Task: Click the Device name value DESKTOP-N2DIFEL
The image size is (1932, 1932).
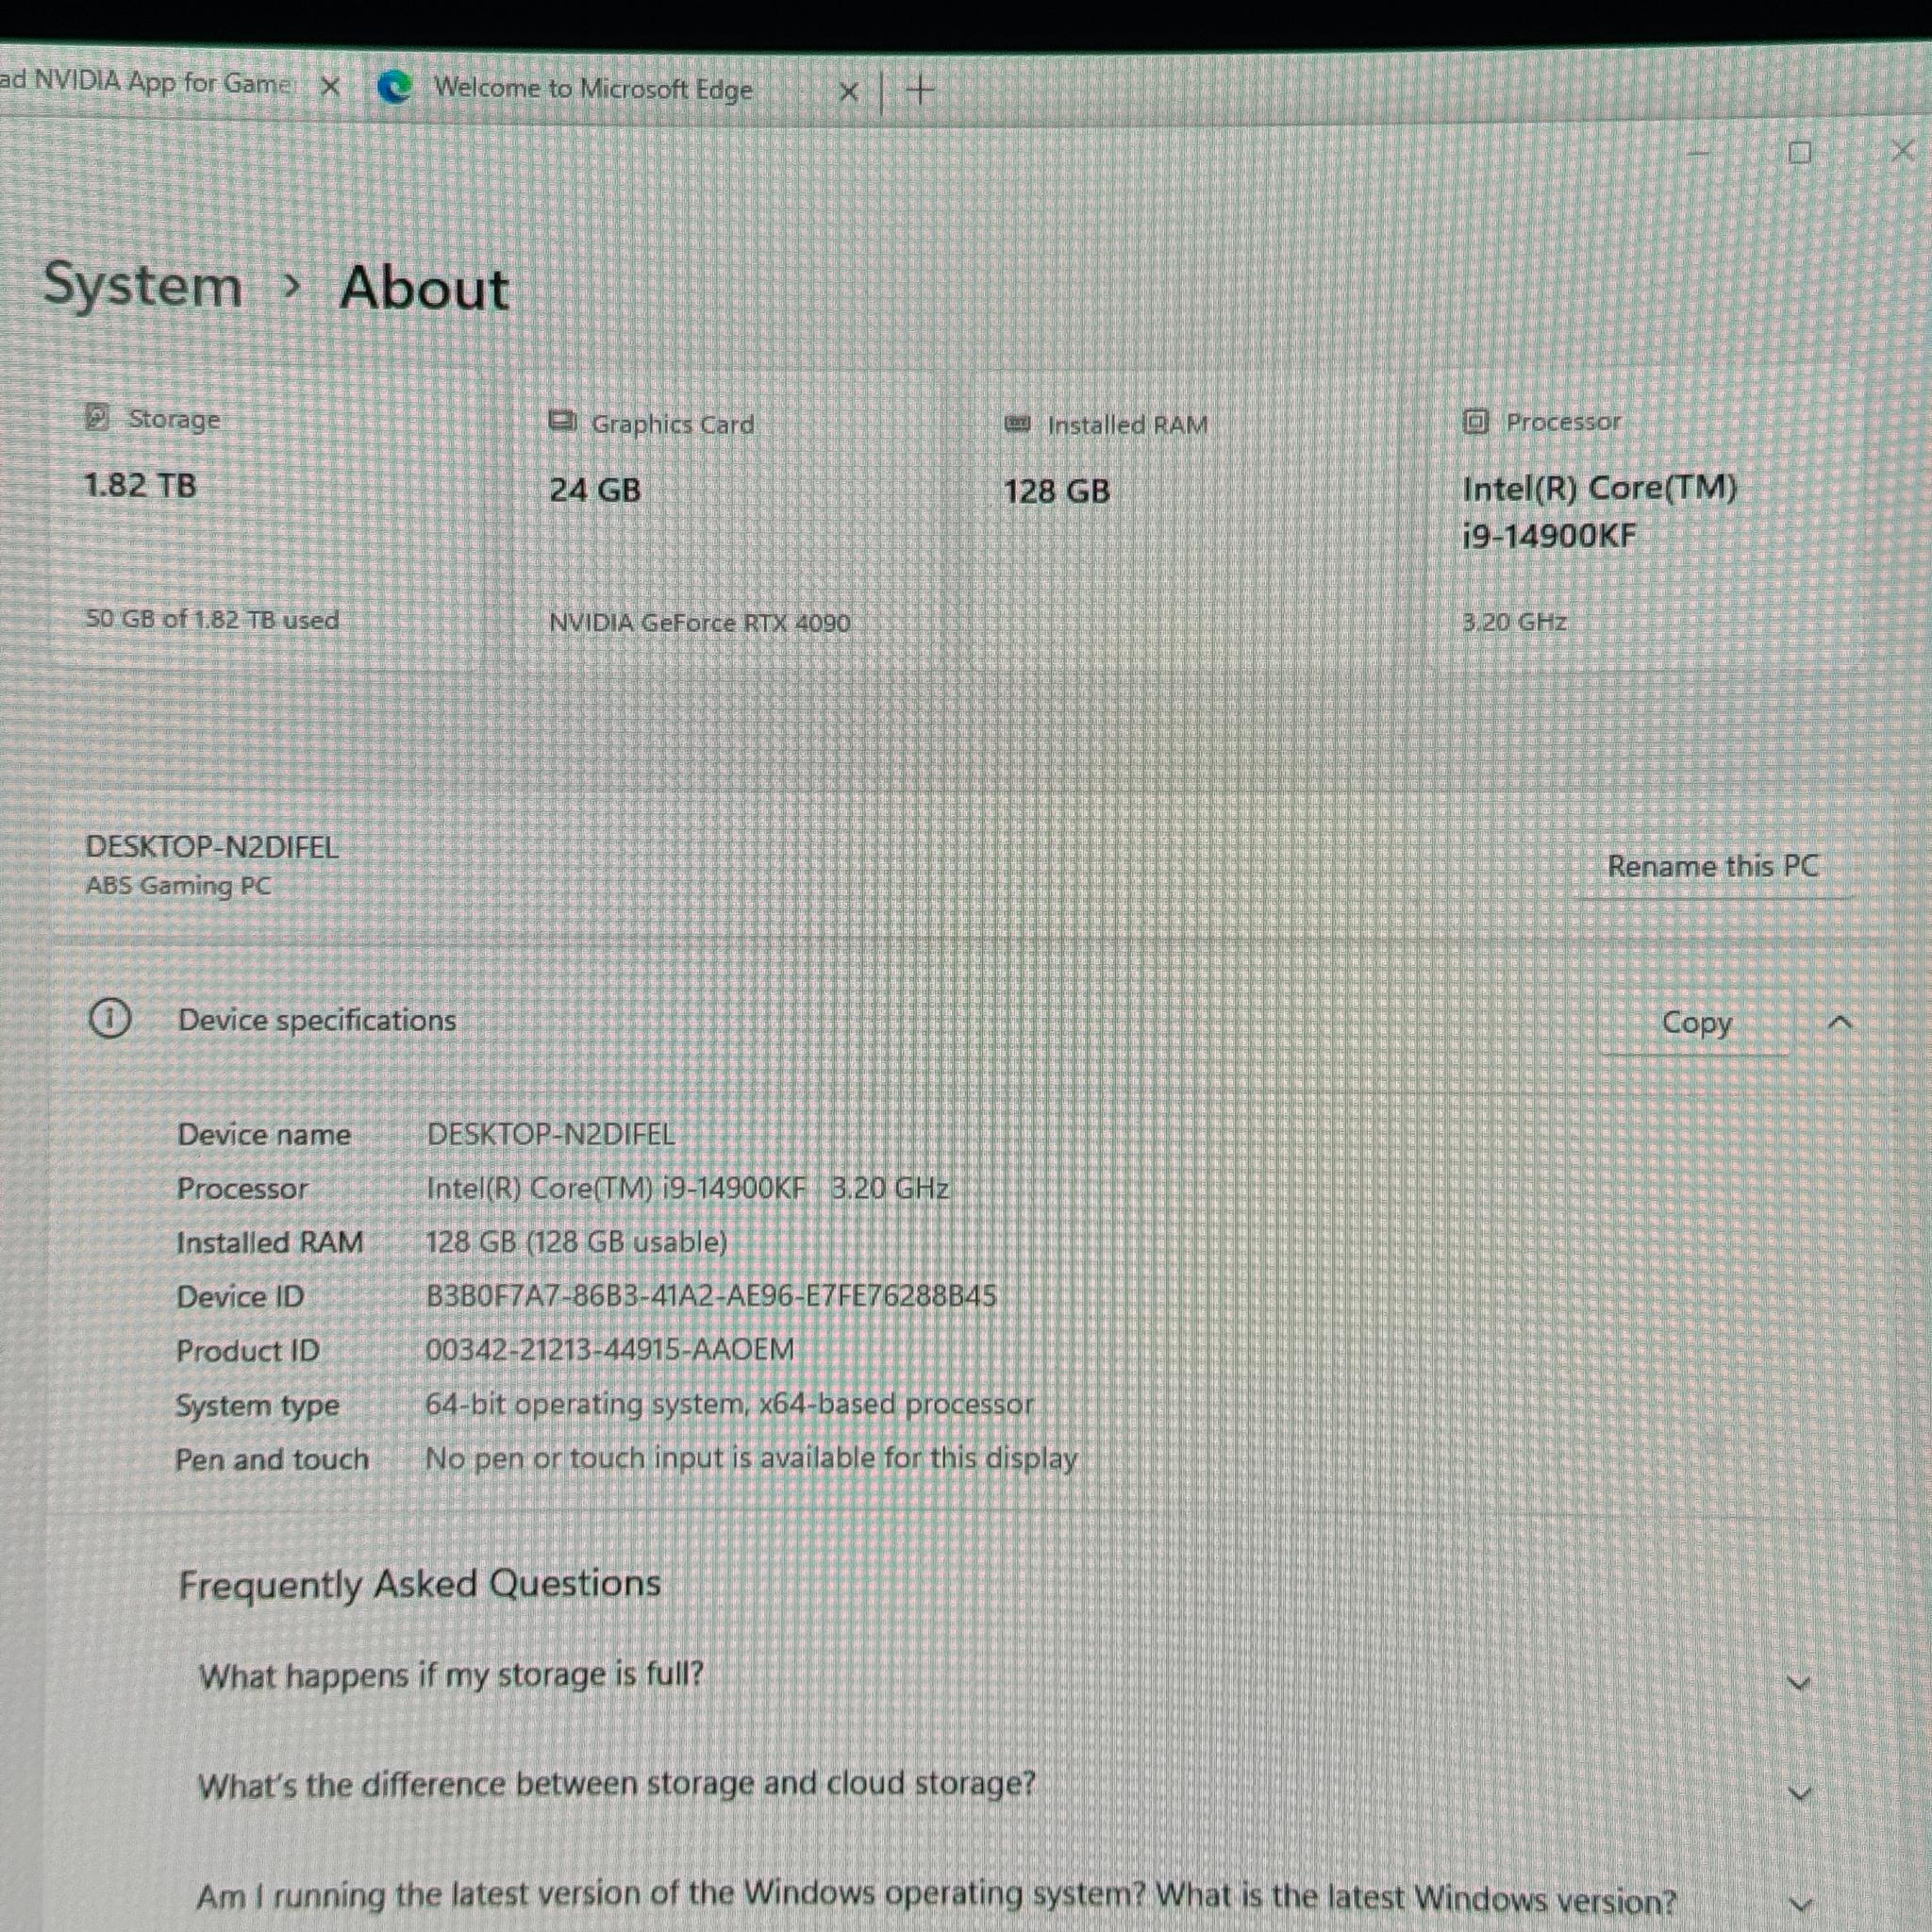Action: click(551, 1134)
